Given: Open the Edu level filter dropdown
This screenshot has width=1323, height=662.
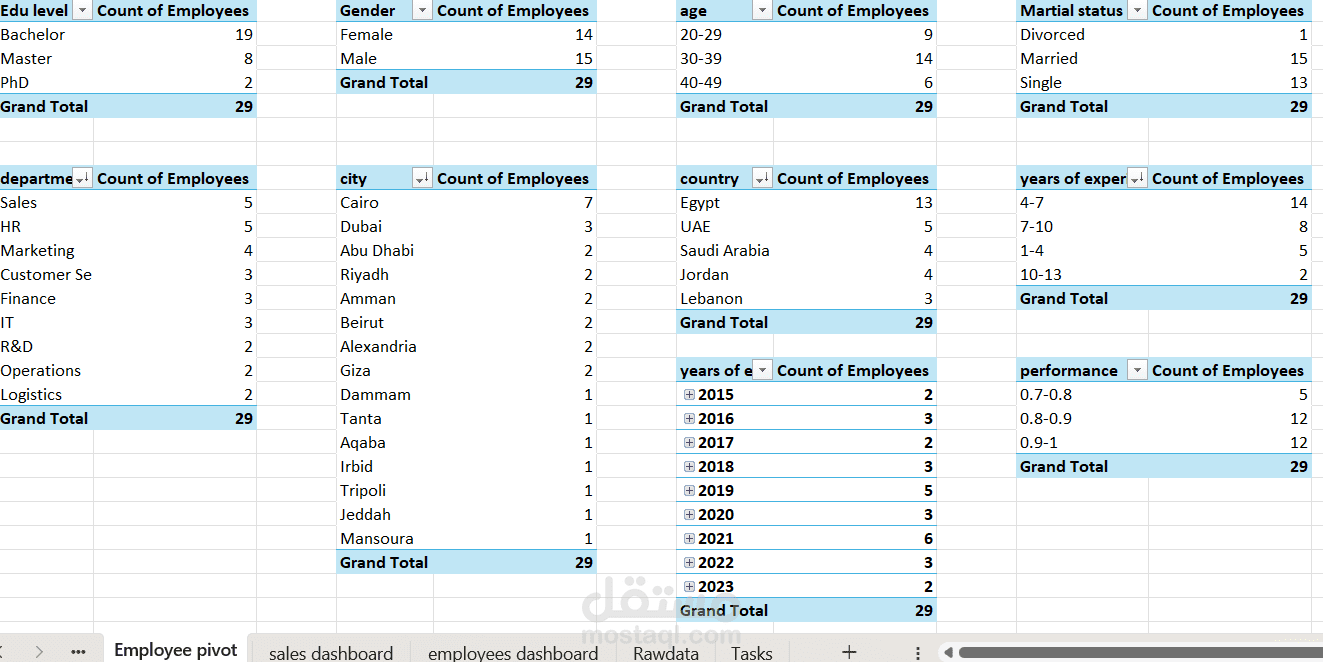Looking at the screenshot, I should tap(82, 11).
